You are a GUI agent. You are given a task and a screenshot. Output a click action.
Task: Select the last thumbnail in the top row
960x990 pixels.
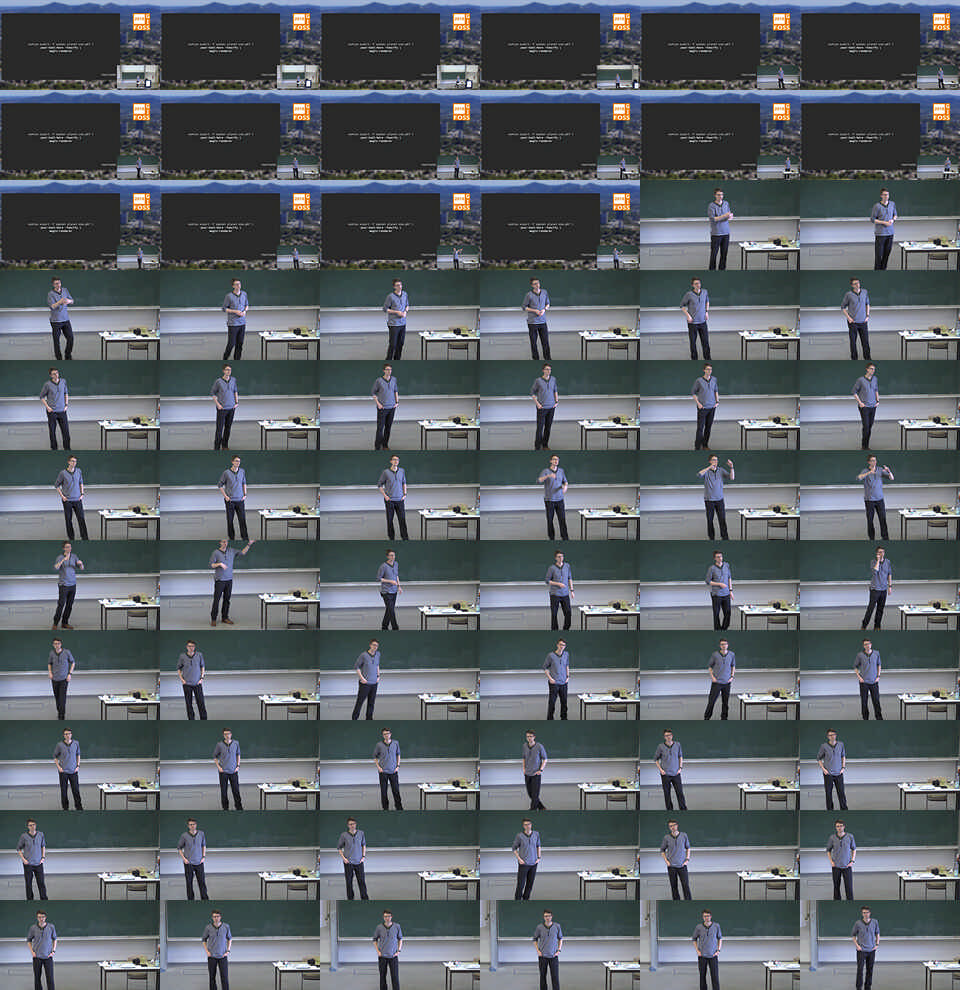[x=880, y=45]
